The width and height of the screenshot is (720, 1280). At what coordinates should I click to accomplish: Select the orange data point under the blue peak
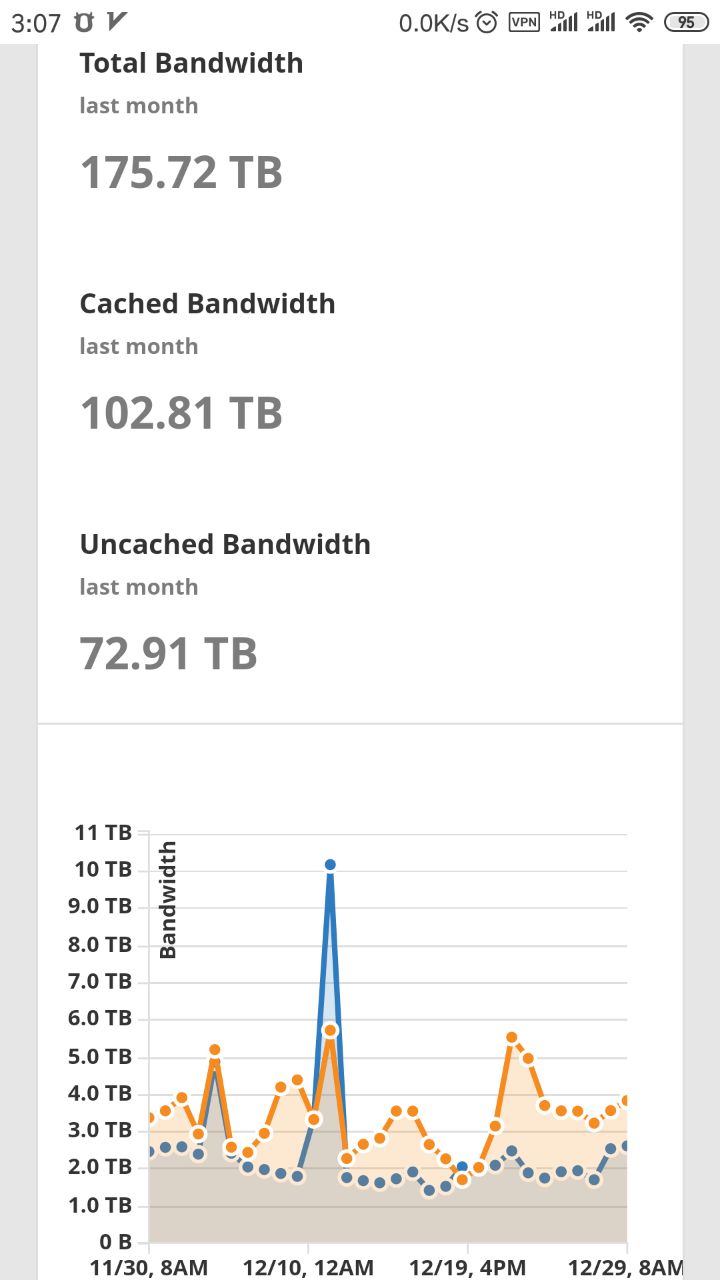[330, 1030]
